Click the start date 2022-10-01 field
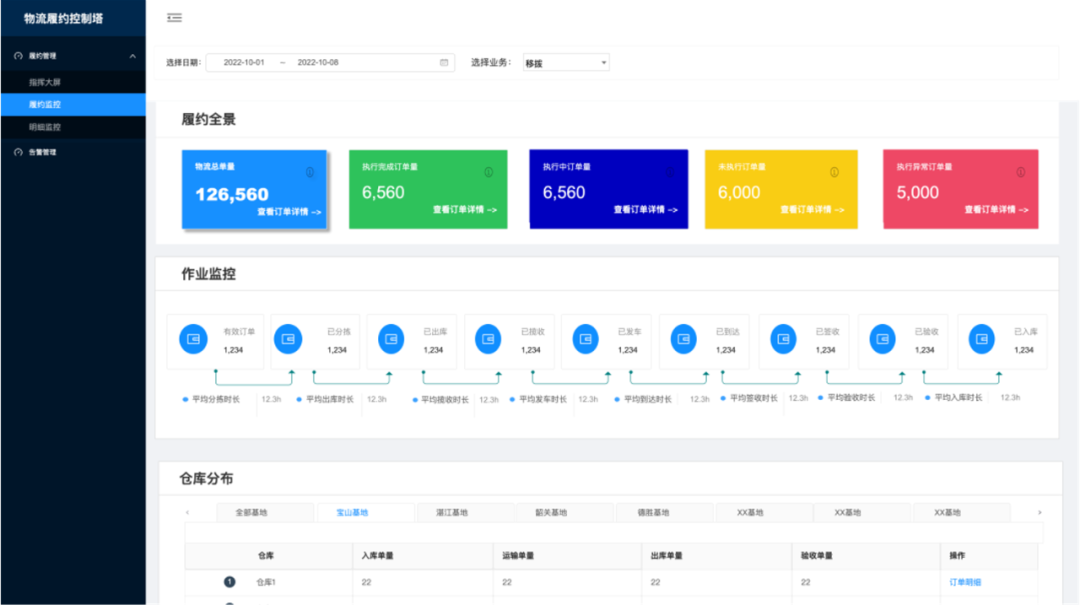The image size is (1080, 605). coord(244,62)
